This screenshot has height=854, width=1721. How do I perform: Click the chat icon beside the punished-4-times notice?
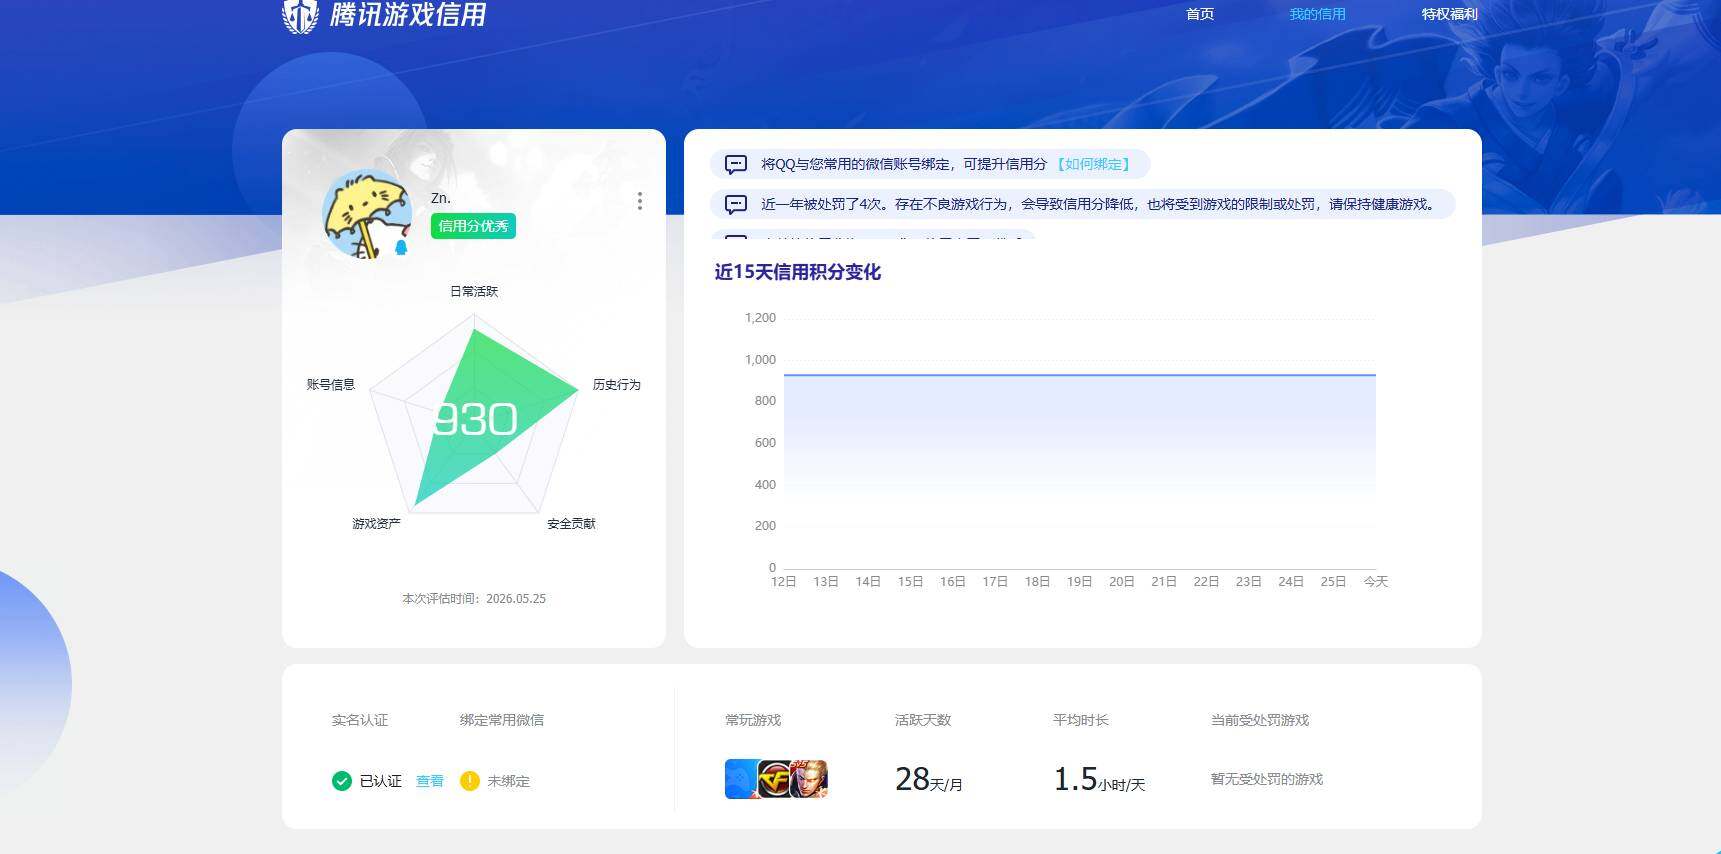[x=736, y=204]
